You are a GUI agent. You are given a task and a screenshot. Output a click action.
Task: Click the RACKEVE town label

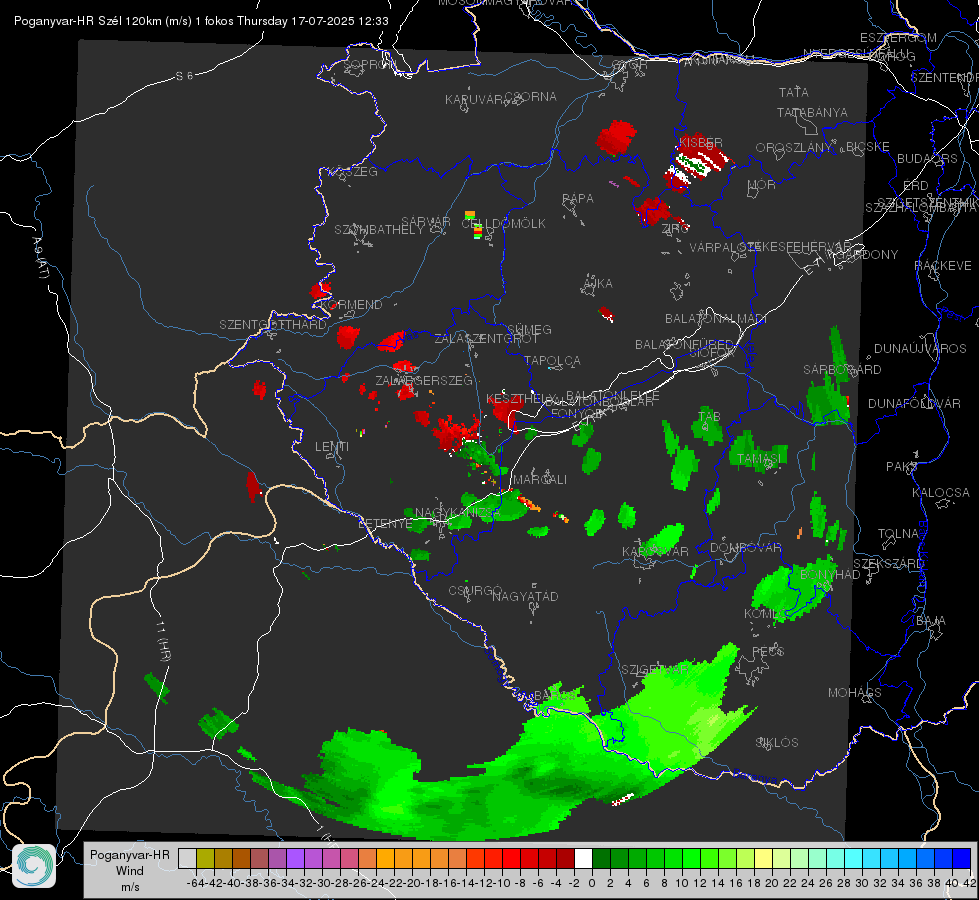pos(943,266)
